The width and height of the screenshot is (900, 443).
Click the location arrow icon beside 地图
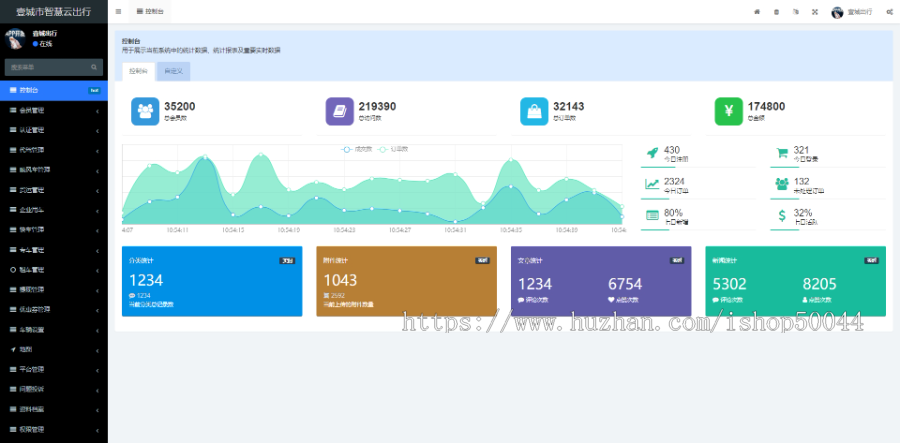(13, 349)
